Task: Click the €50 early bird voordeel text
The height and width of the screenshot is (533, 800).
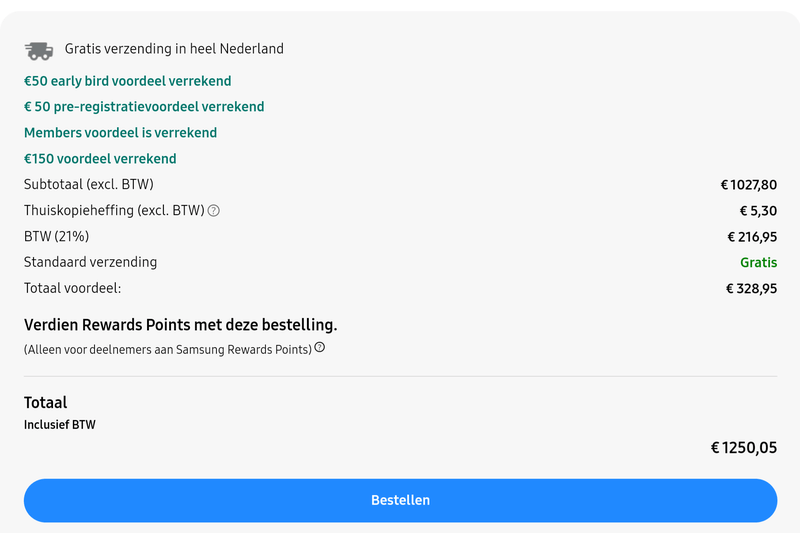Action: [127, 81]
